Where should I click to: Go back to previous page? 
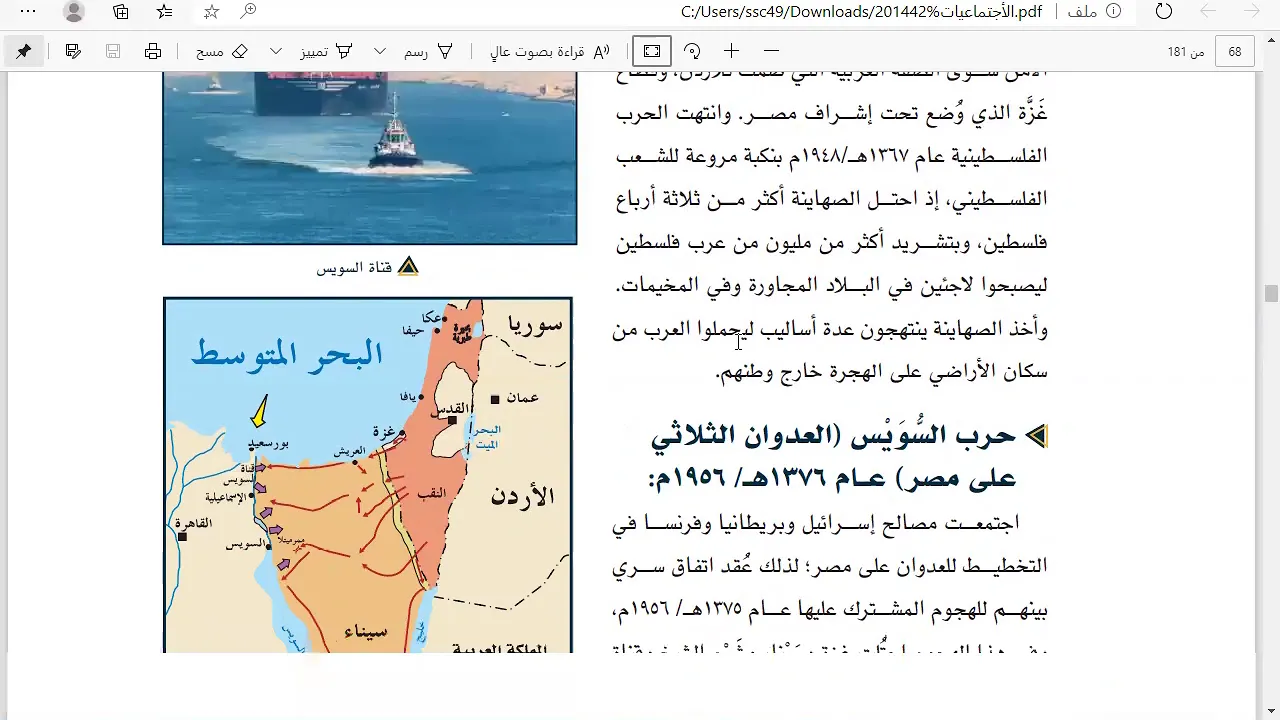point(1254,12)
